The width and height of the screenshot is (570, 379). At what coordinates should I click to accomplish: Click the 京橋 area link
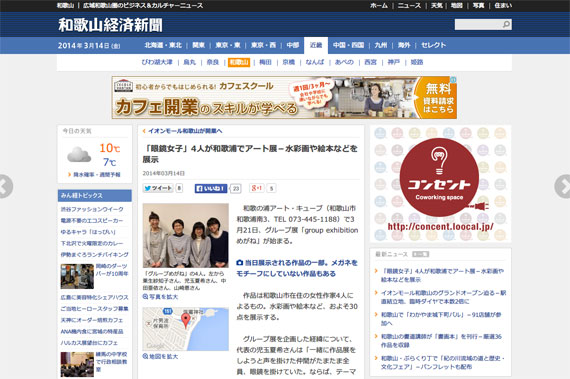[289, 62]
